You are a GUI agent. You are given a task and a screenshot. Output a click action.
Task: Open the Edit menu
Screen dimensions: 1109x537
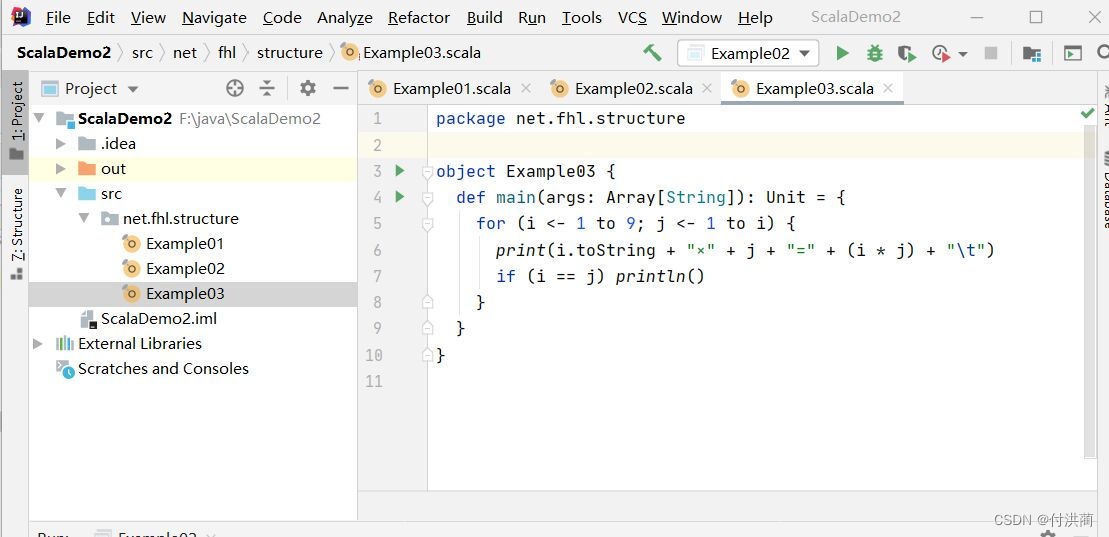(101, 18)
